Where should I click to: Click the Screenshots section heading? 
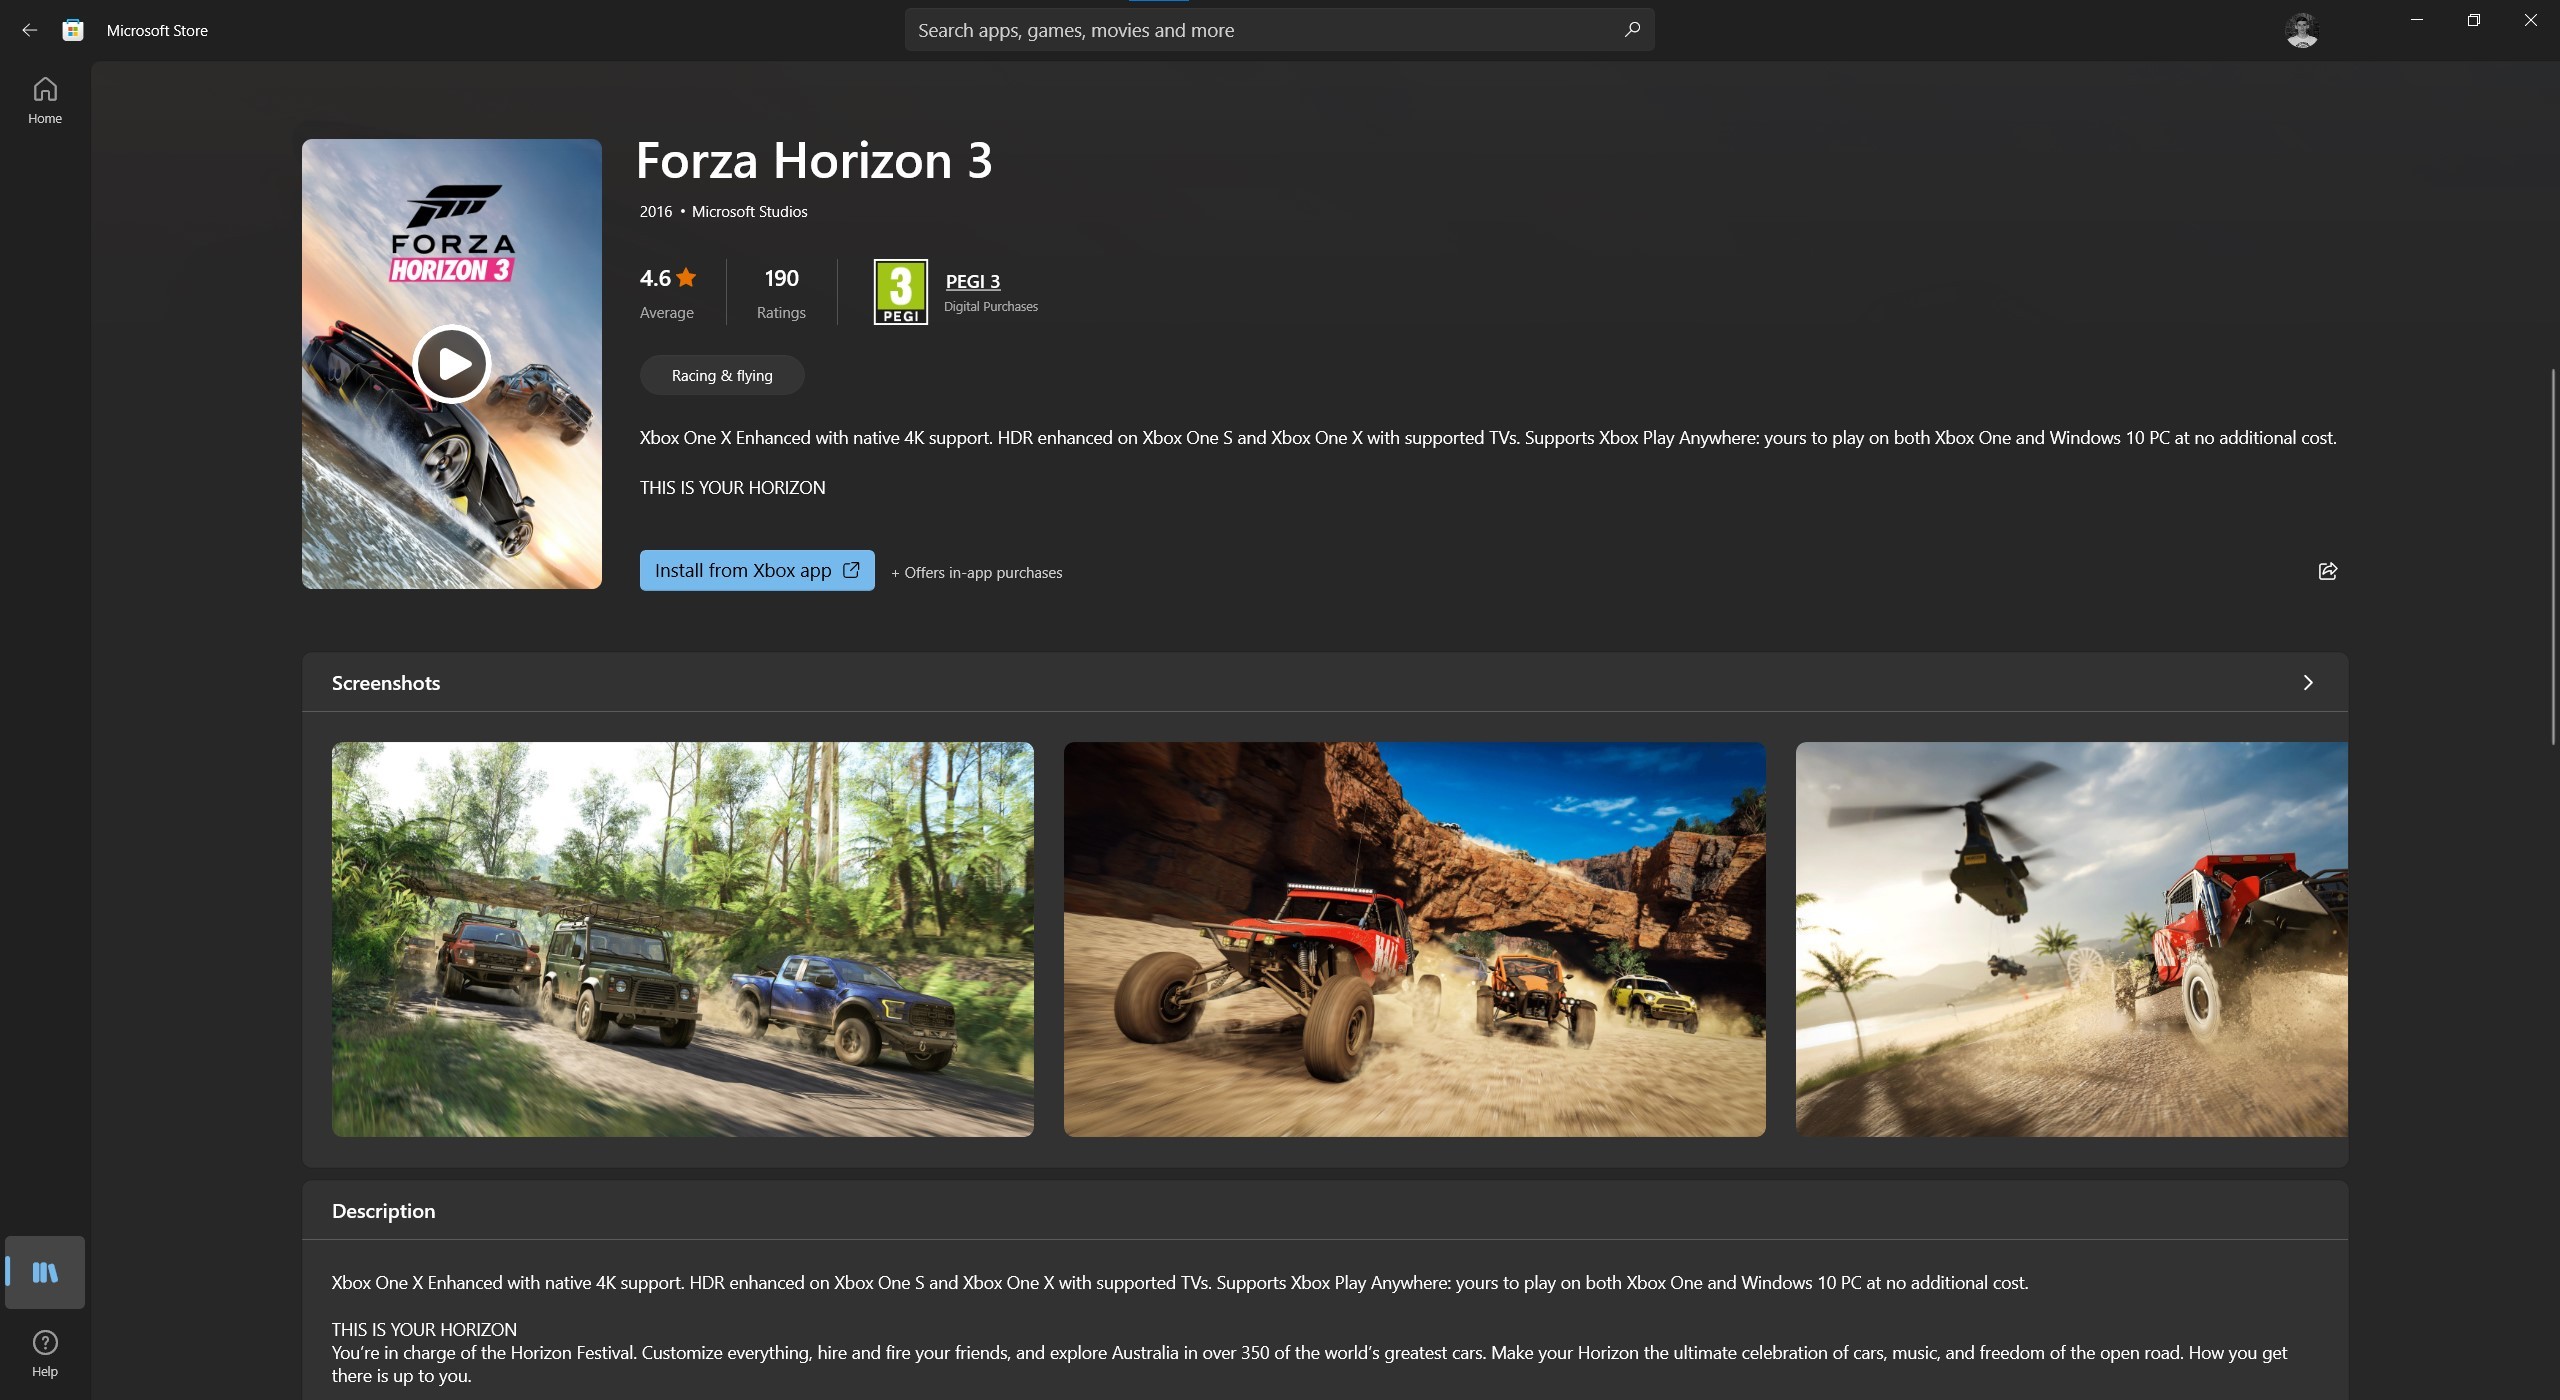tap(386, 683)
